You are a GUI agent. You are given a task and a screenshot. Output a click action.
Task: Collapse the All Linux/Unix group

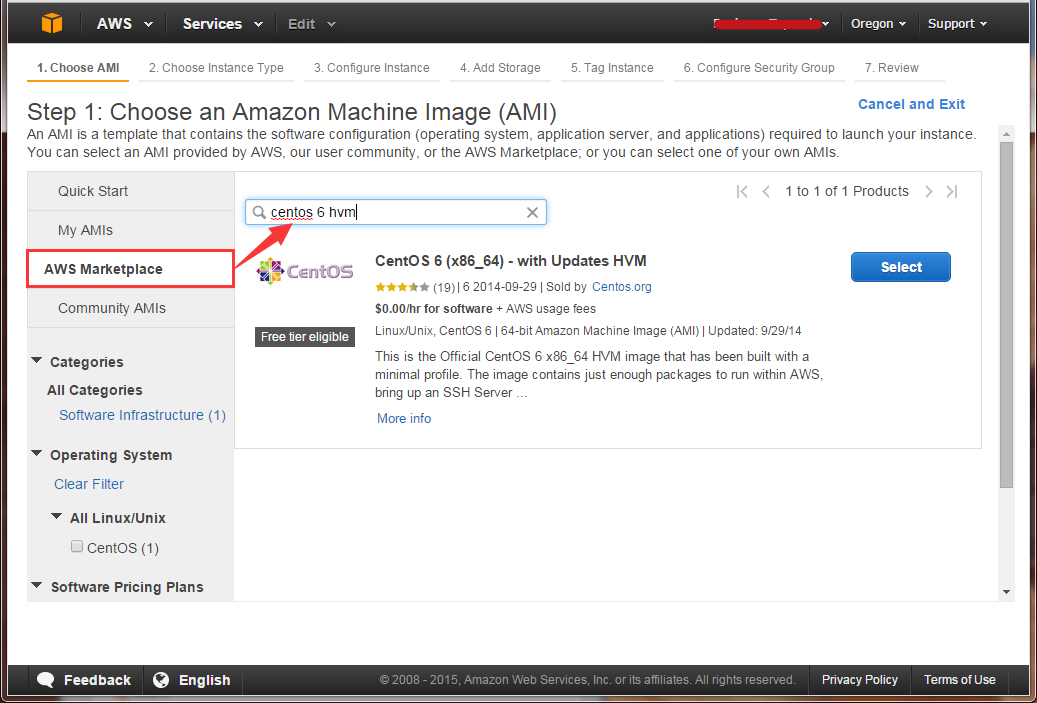57,517
